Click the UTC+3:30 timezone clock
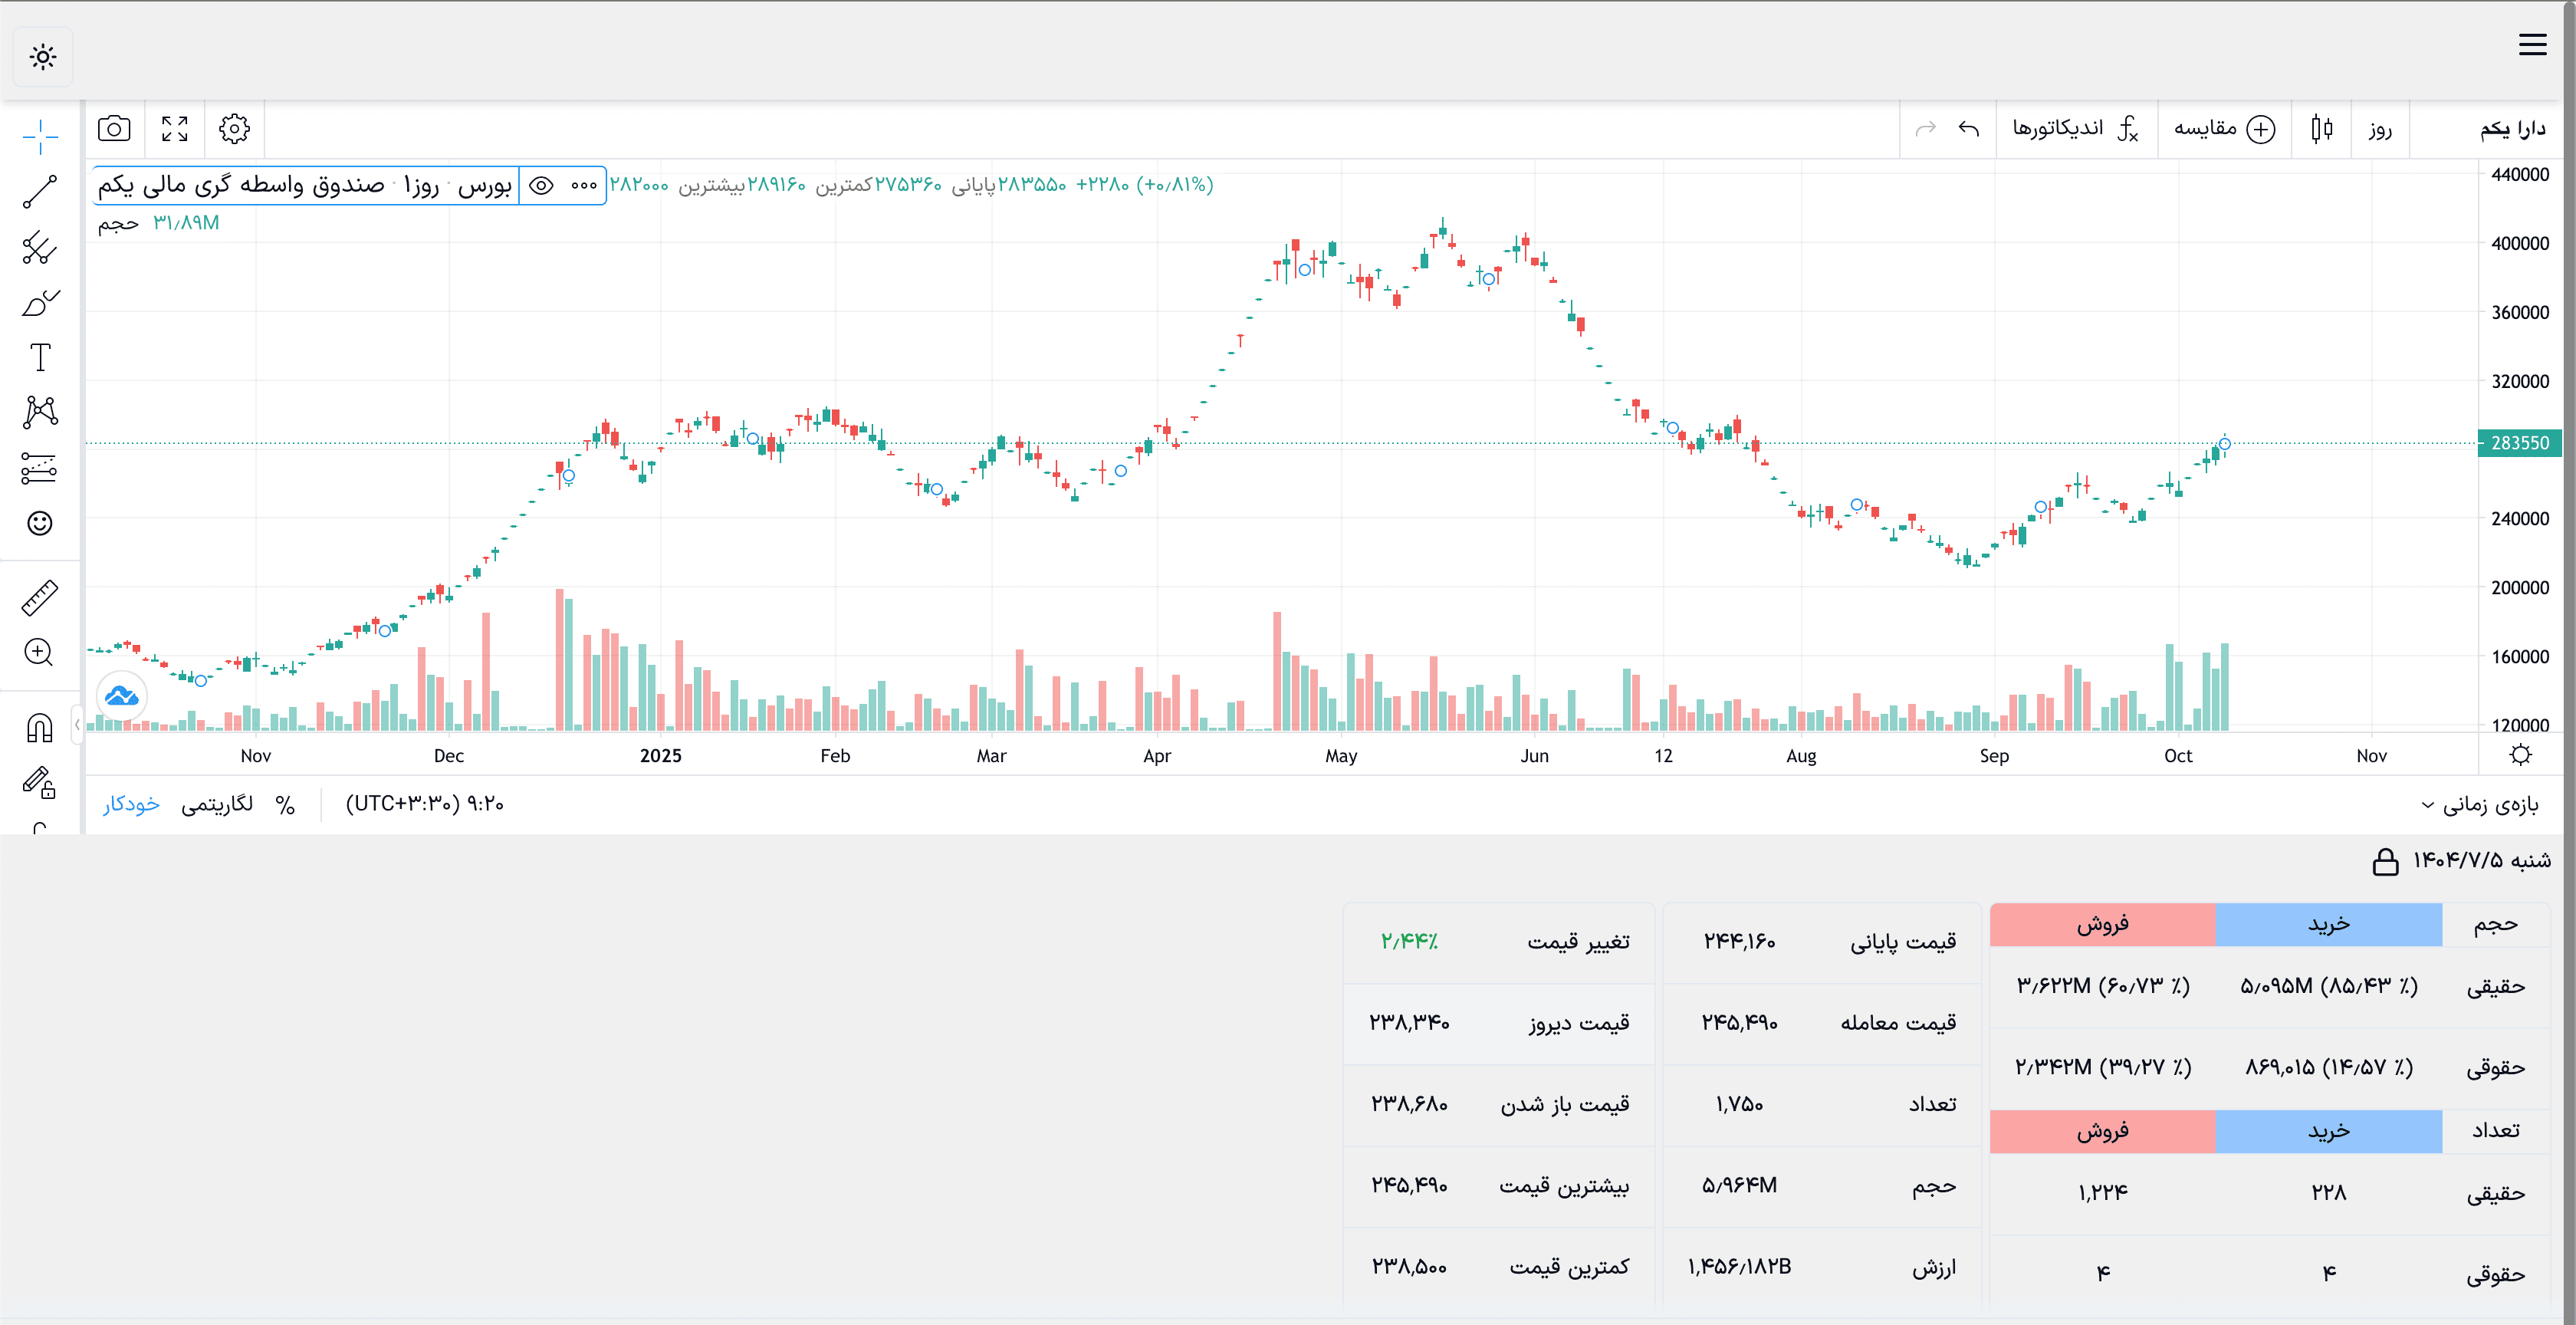 click(x=424, y=805)
